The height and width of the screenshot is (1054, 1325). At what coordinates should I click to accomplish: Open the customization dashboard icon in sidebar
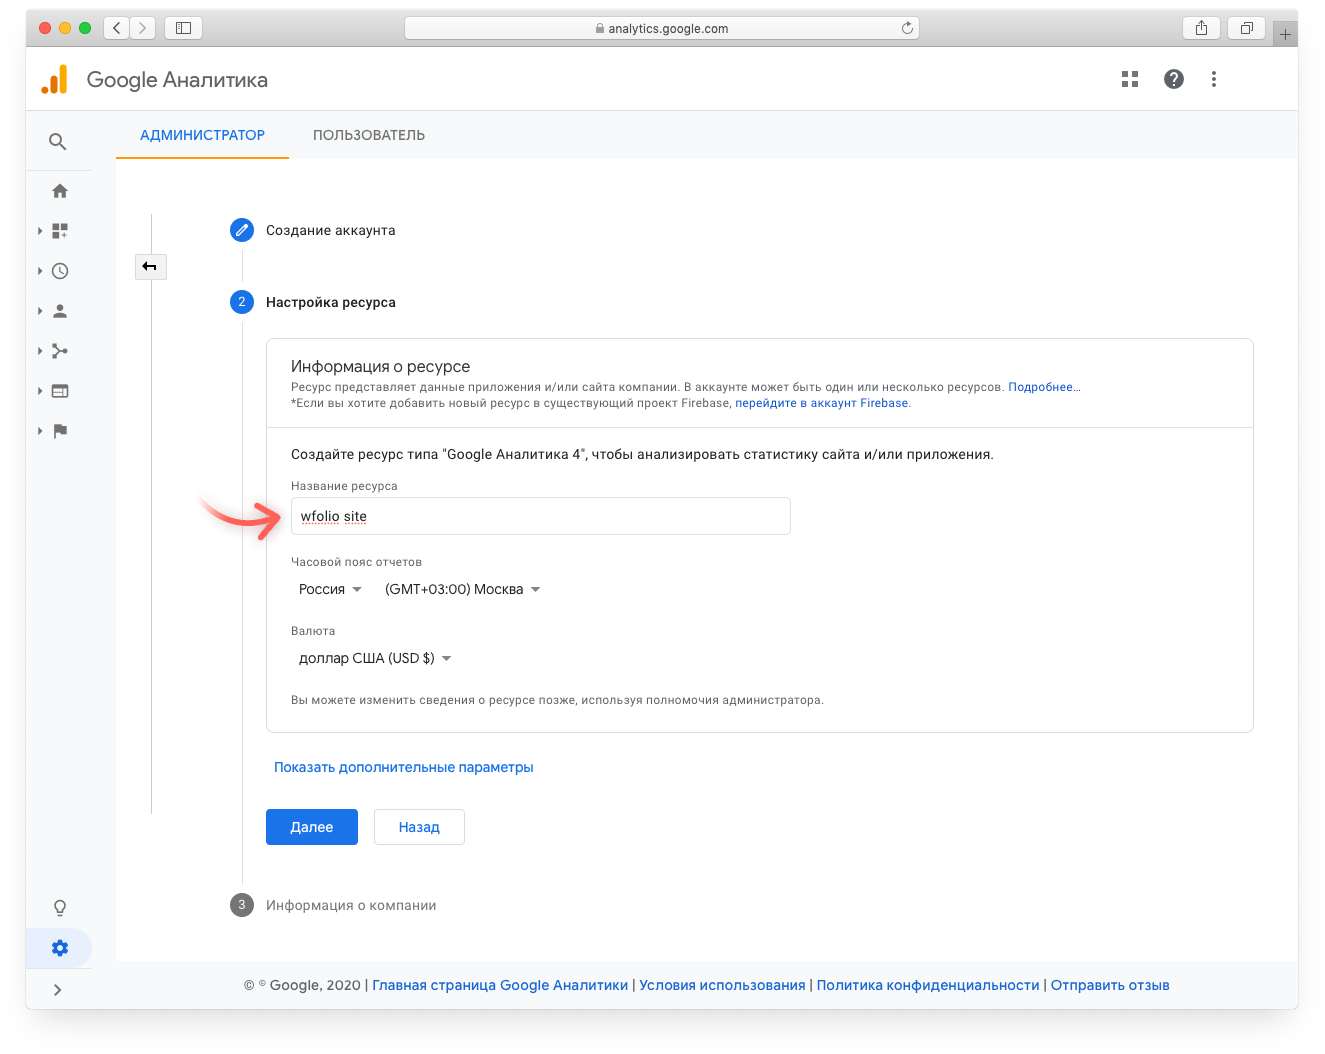coord(60,231)
